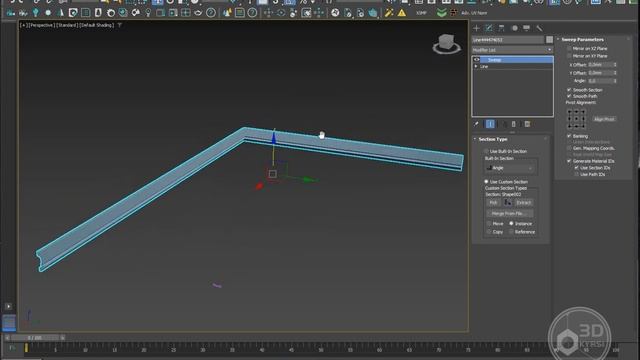Enable Mirror on XZ Plane checkbox
The width and height of the screenshot is (640, 360).
tap(569, 49)
